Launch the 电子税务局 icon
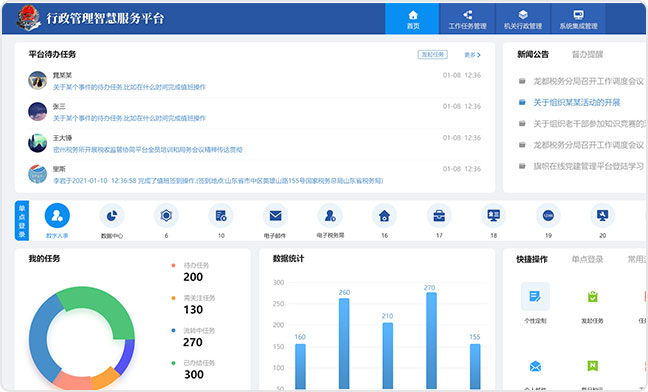Viewport: 648px width, 392px height. pos(330,216)
